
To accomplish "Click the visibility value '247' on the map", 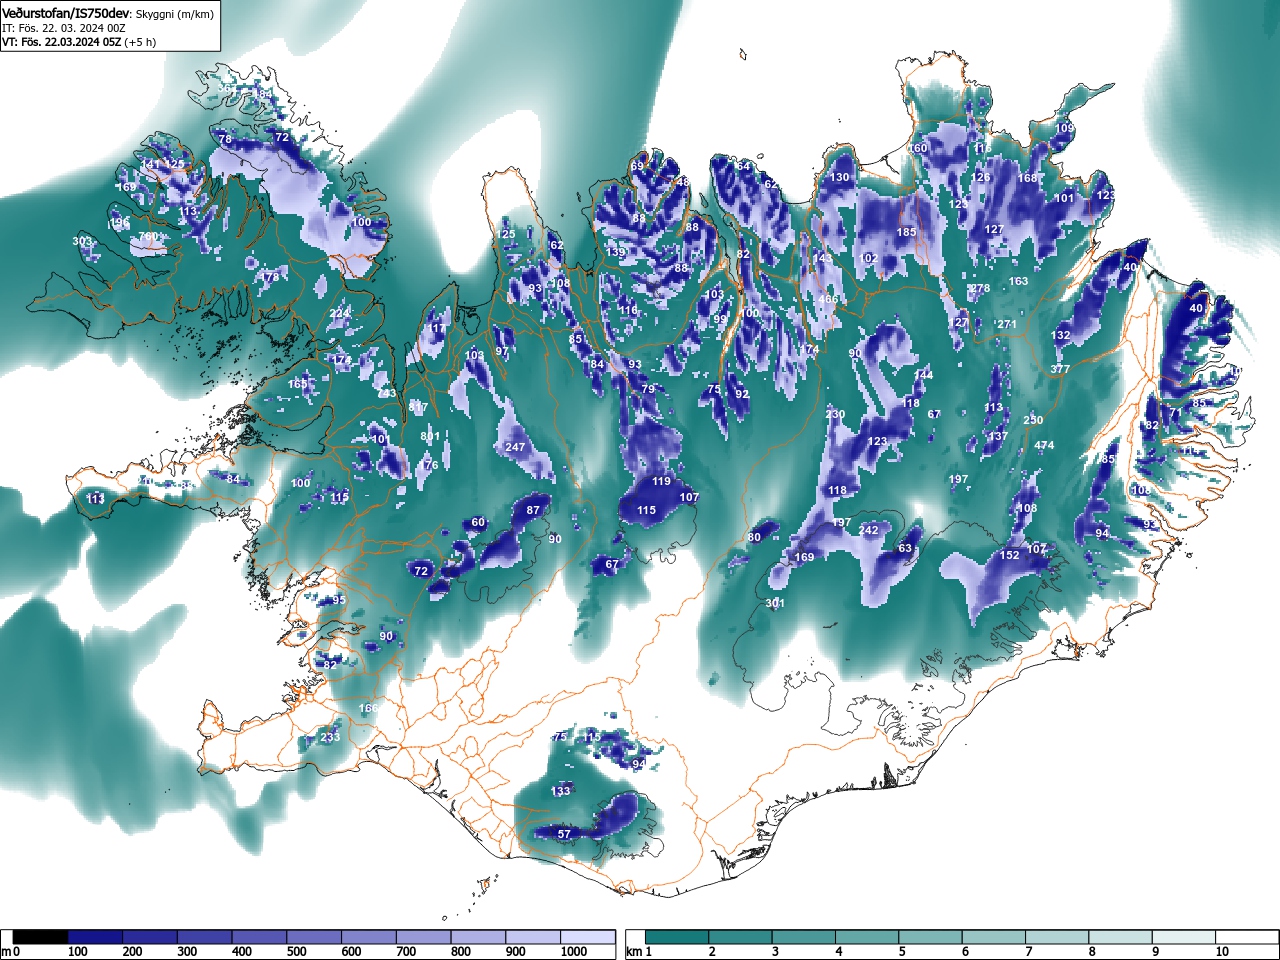I will [x=515, y=448].
